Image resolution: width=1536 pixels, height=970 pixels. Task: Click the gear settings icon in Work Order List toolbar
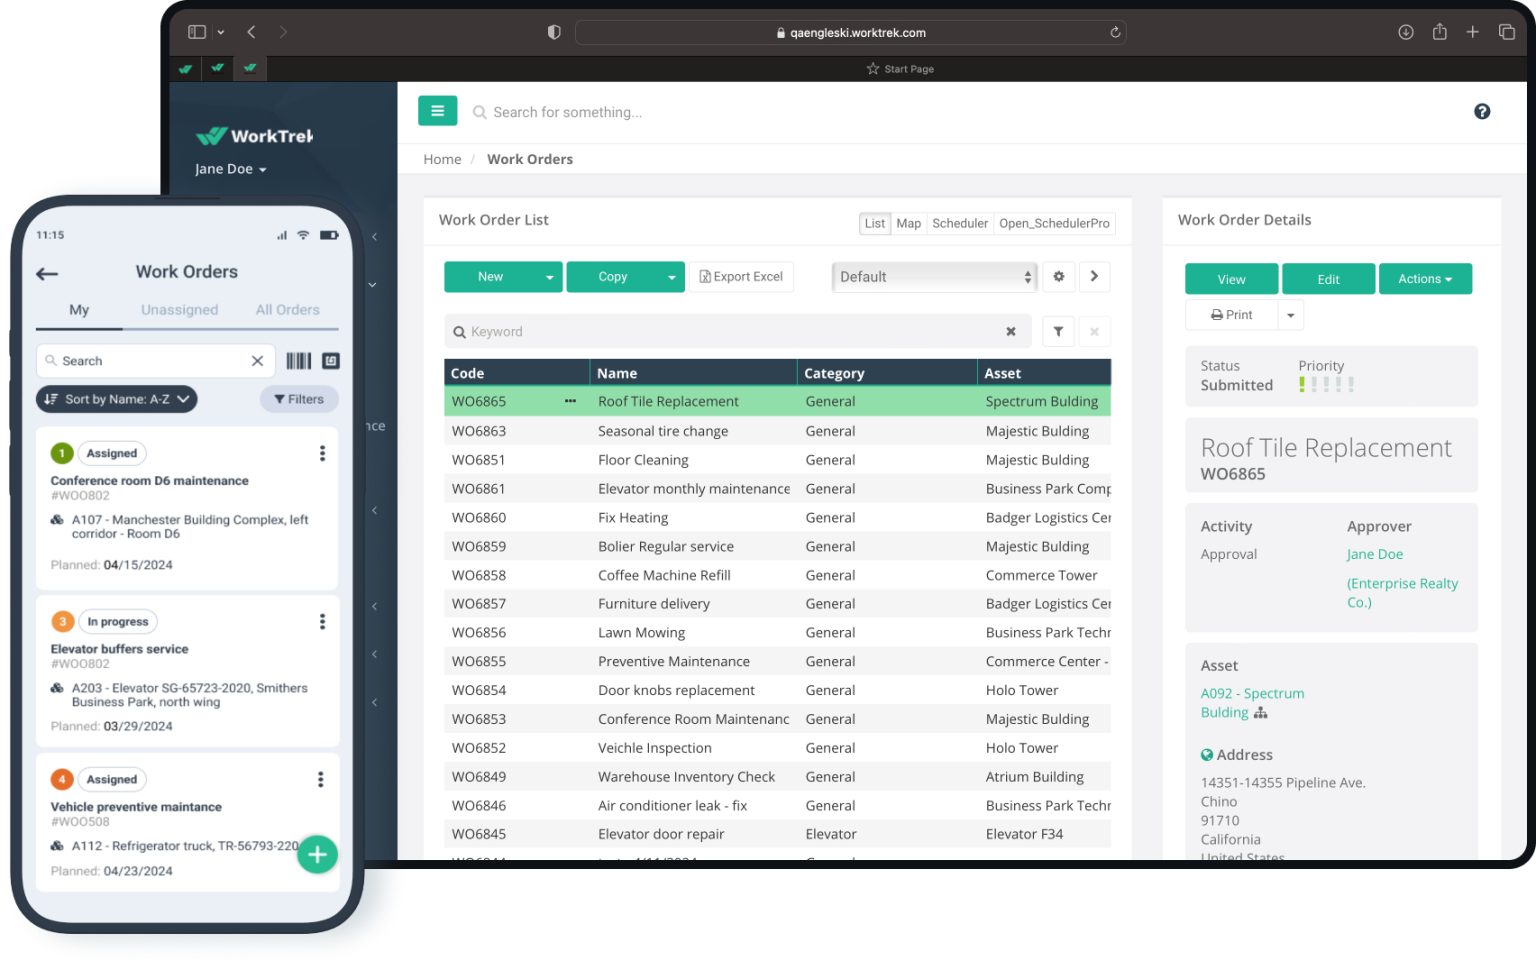1058,276
